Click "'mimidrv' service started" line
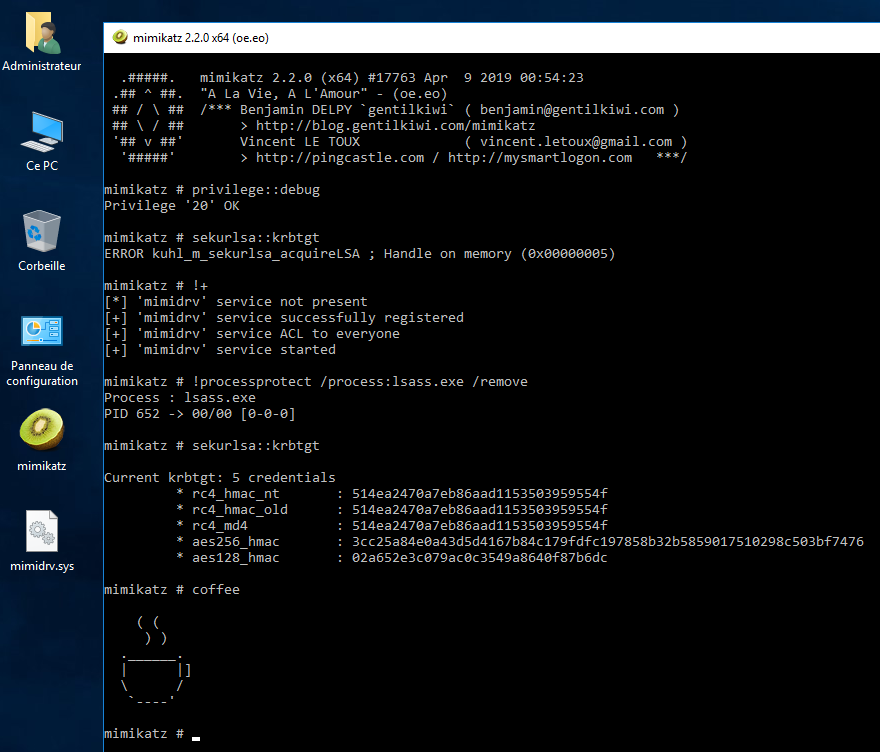 (220, 350)
